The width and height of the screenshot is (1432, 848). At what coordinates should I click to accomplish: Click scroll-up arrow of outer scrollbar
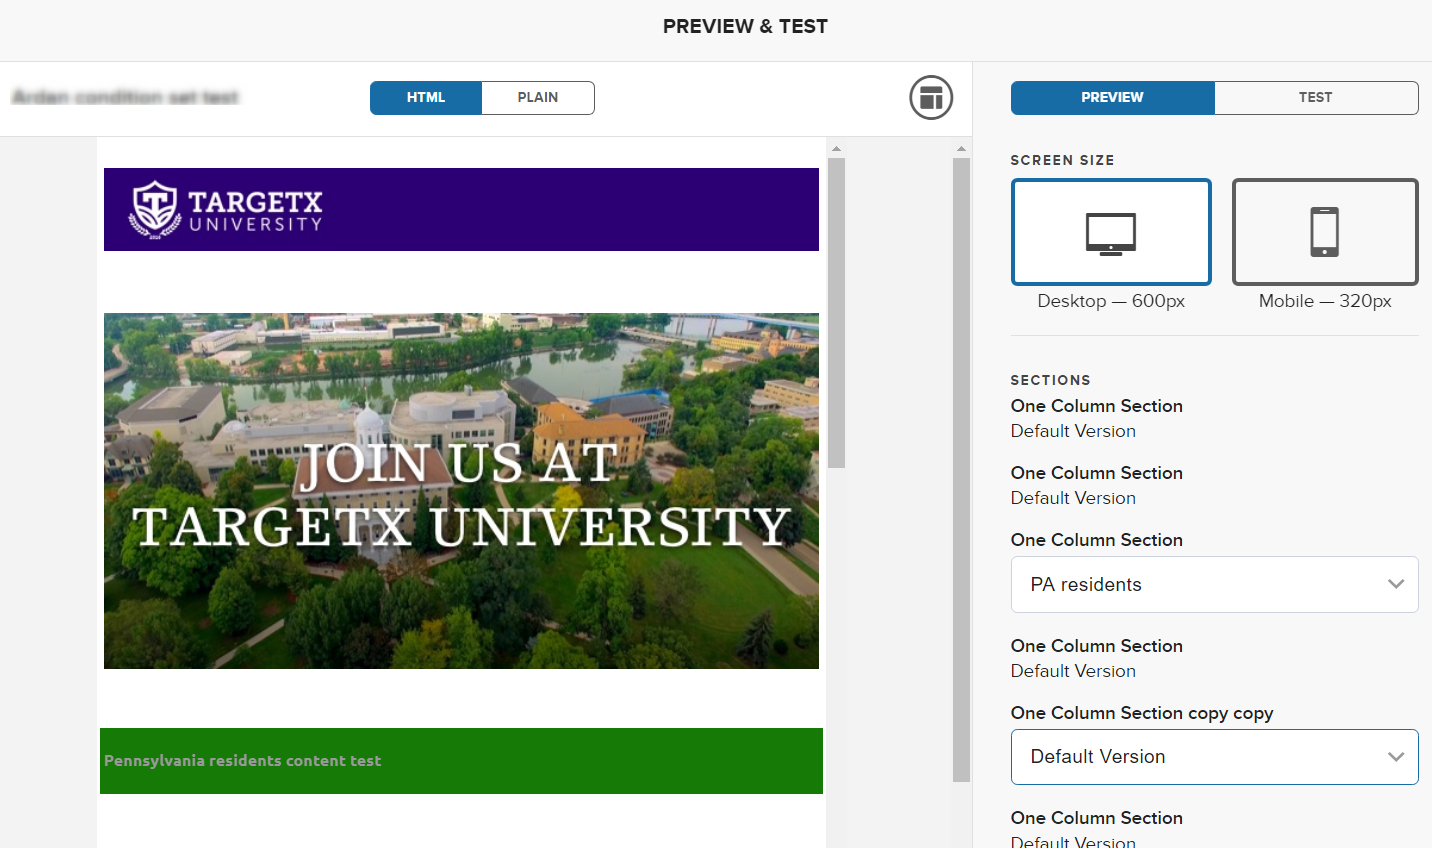[x=961, y=148]
